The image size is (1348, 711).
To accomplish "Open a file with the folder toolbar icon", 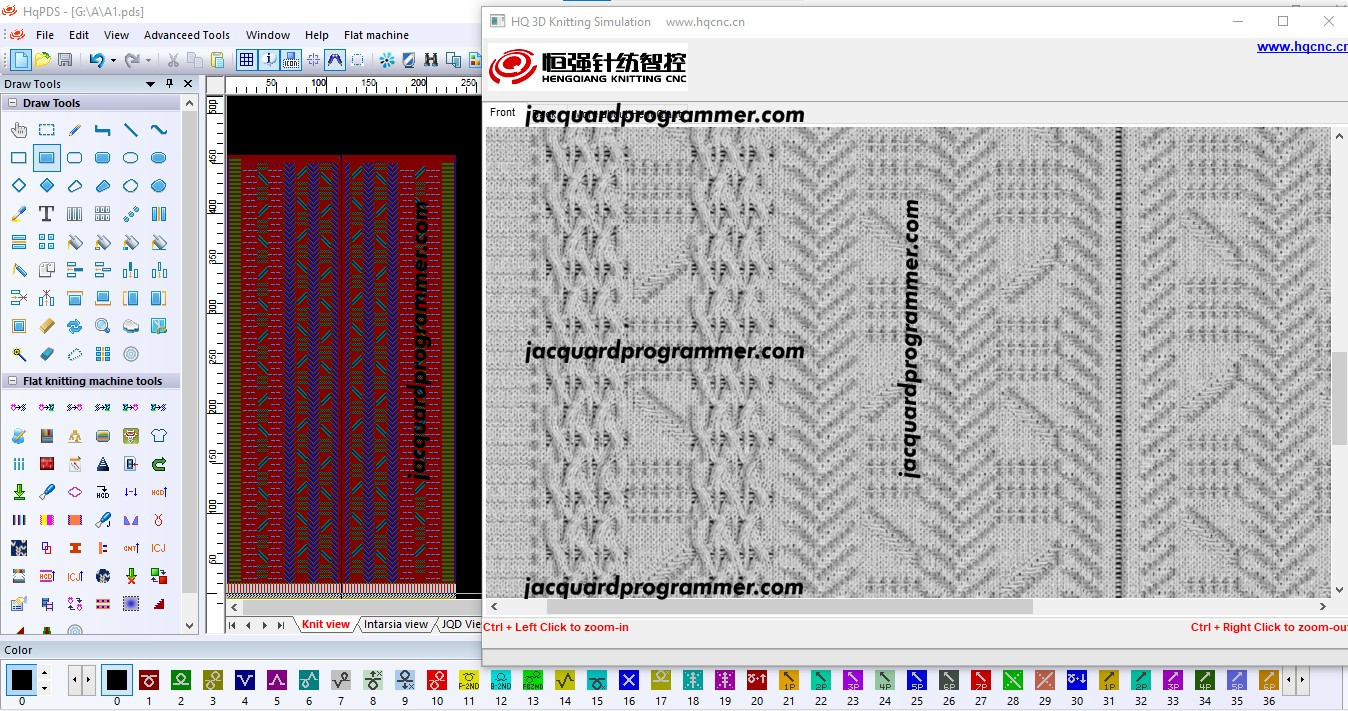I will coord(43,60).
